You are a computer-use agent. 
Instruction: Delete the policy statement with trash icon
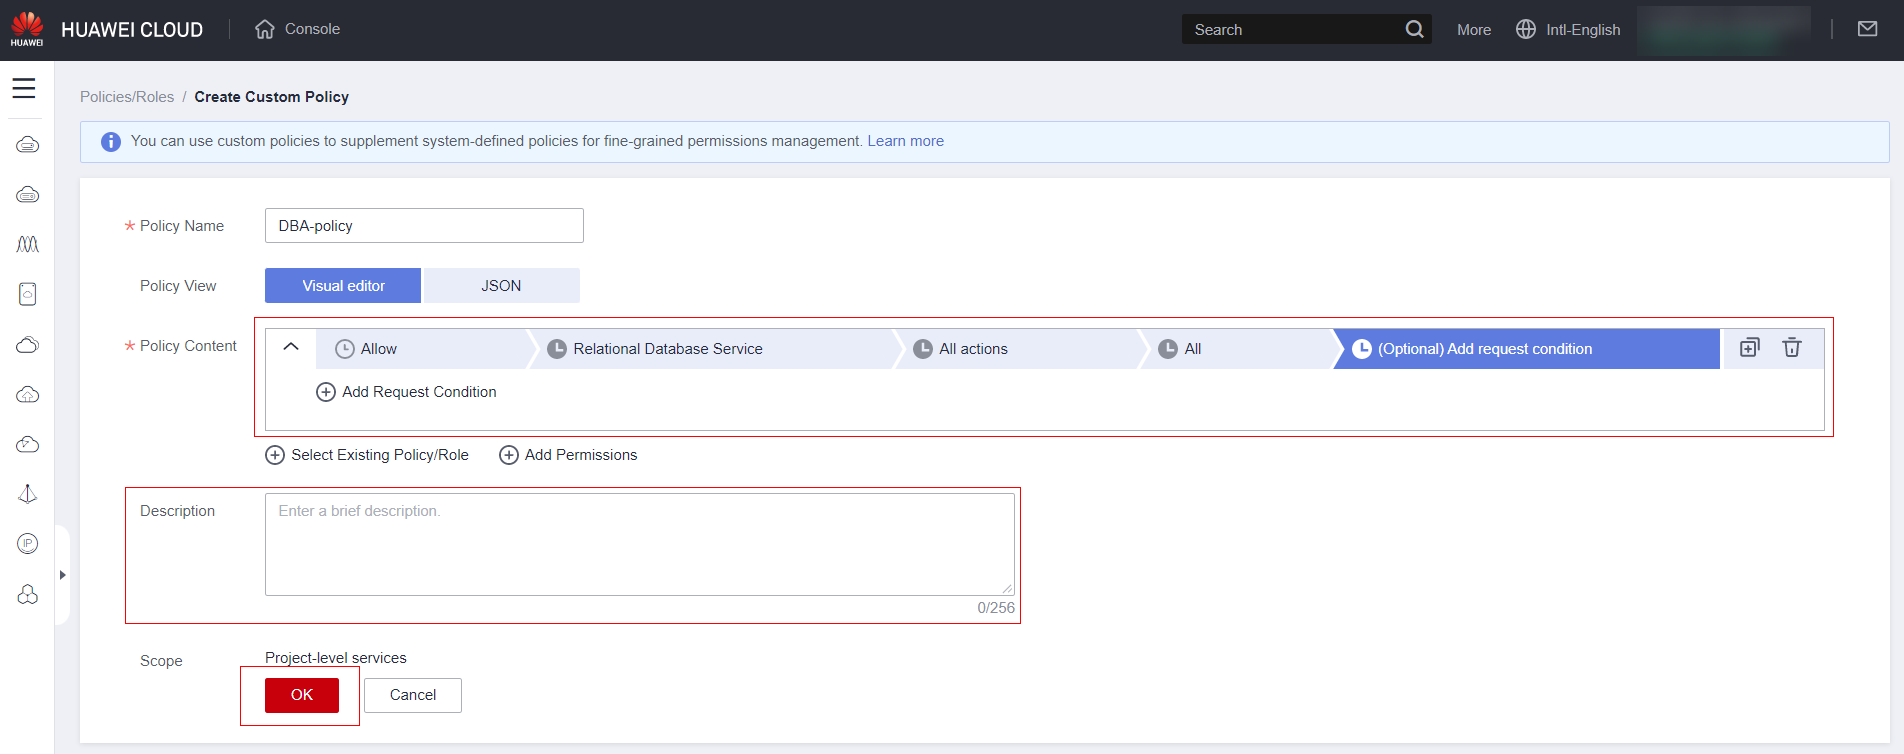pos(1791,348)
